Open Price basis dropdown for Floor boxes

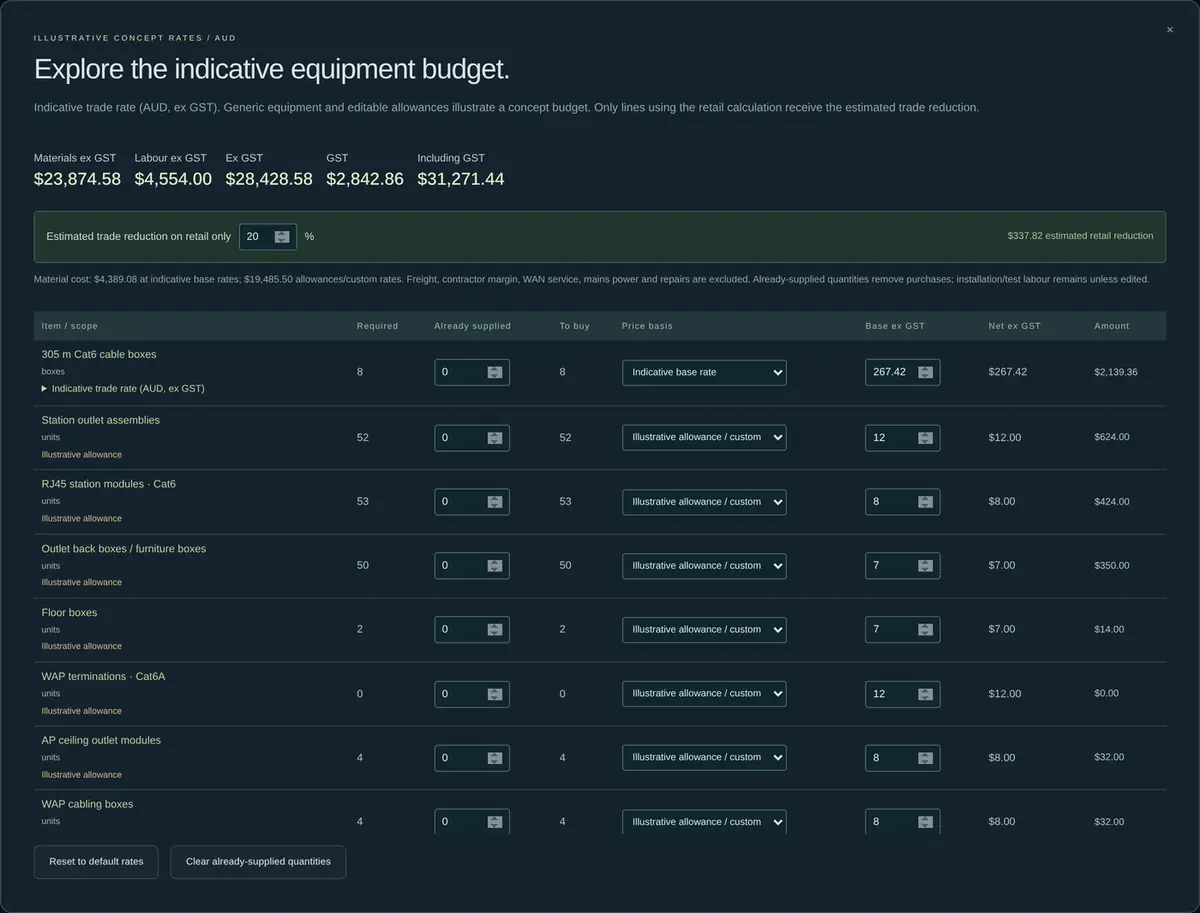tap(704, 629)
